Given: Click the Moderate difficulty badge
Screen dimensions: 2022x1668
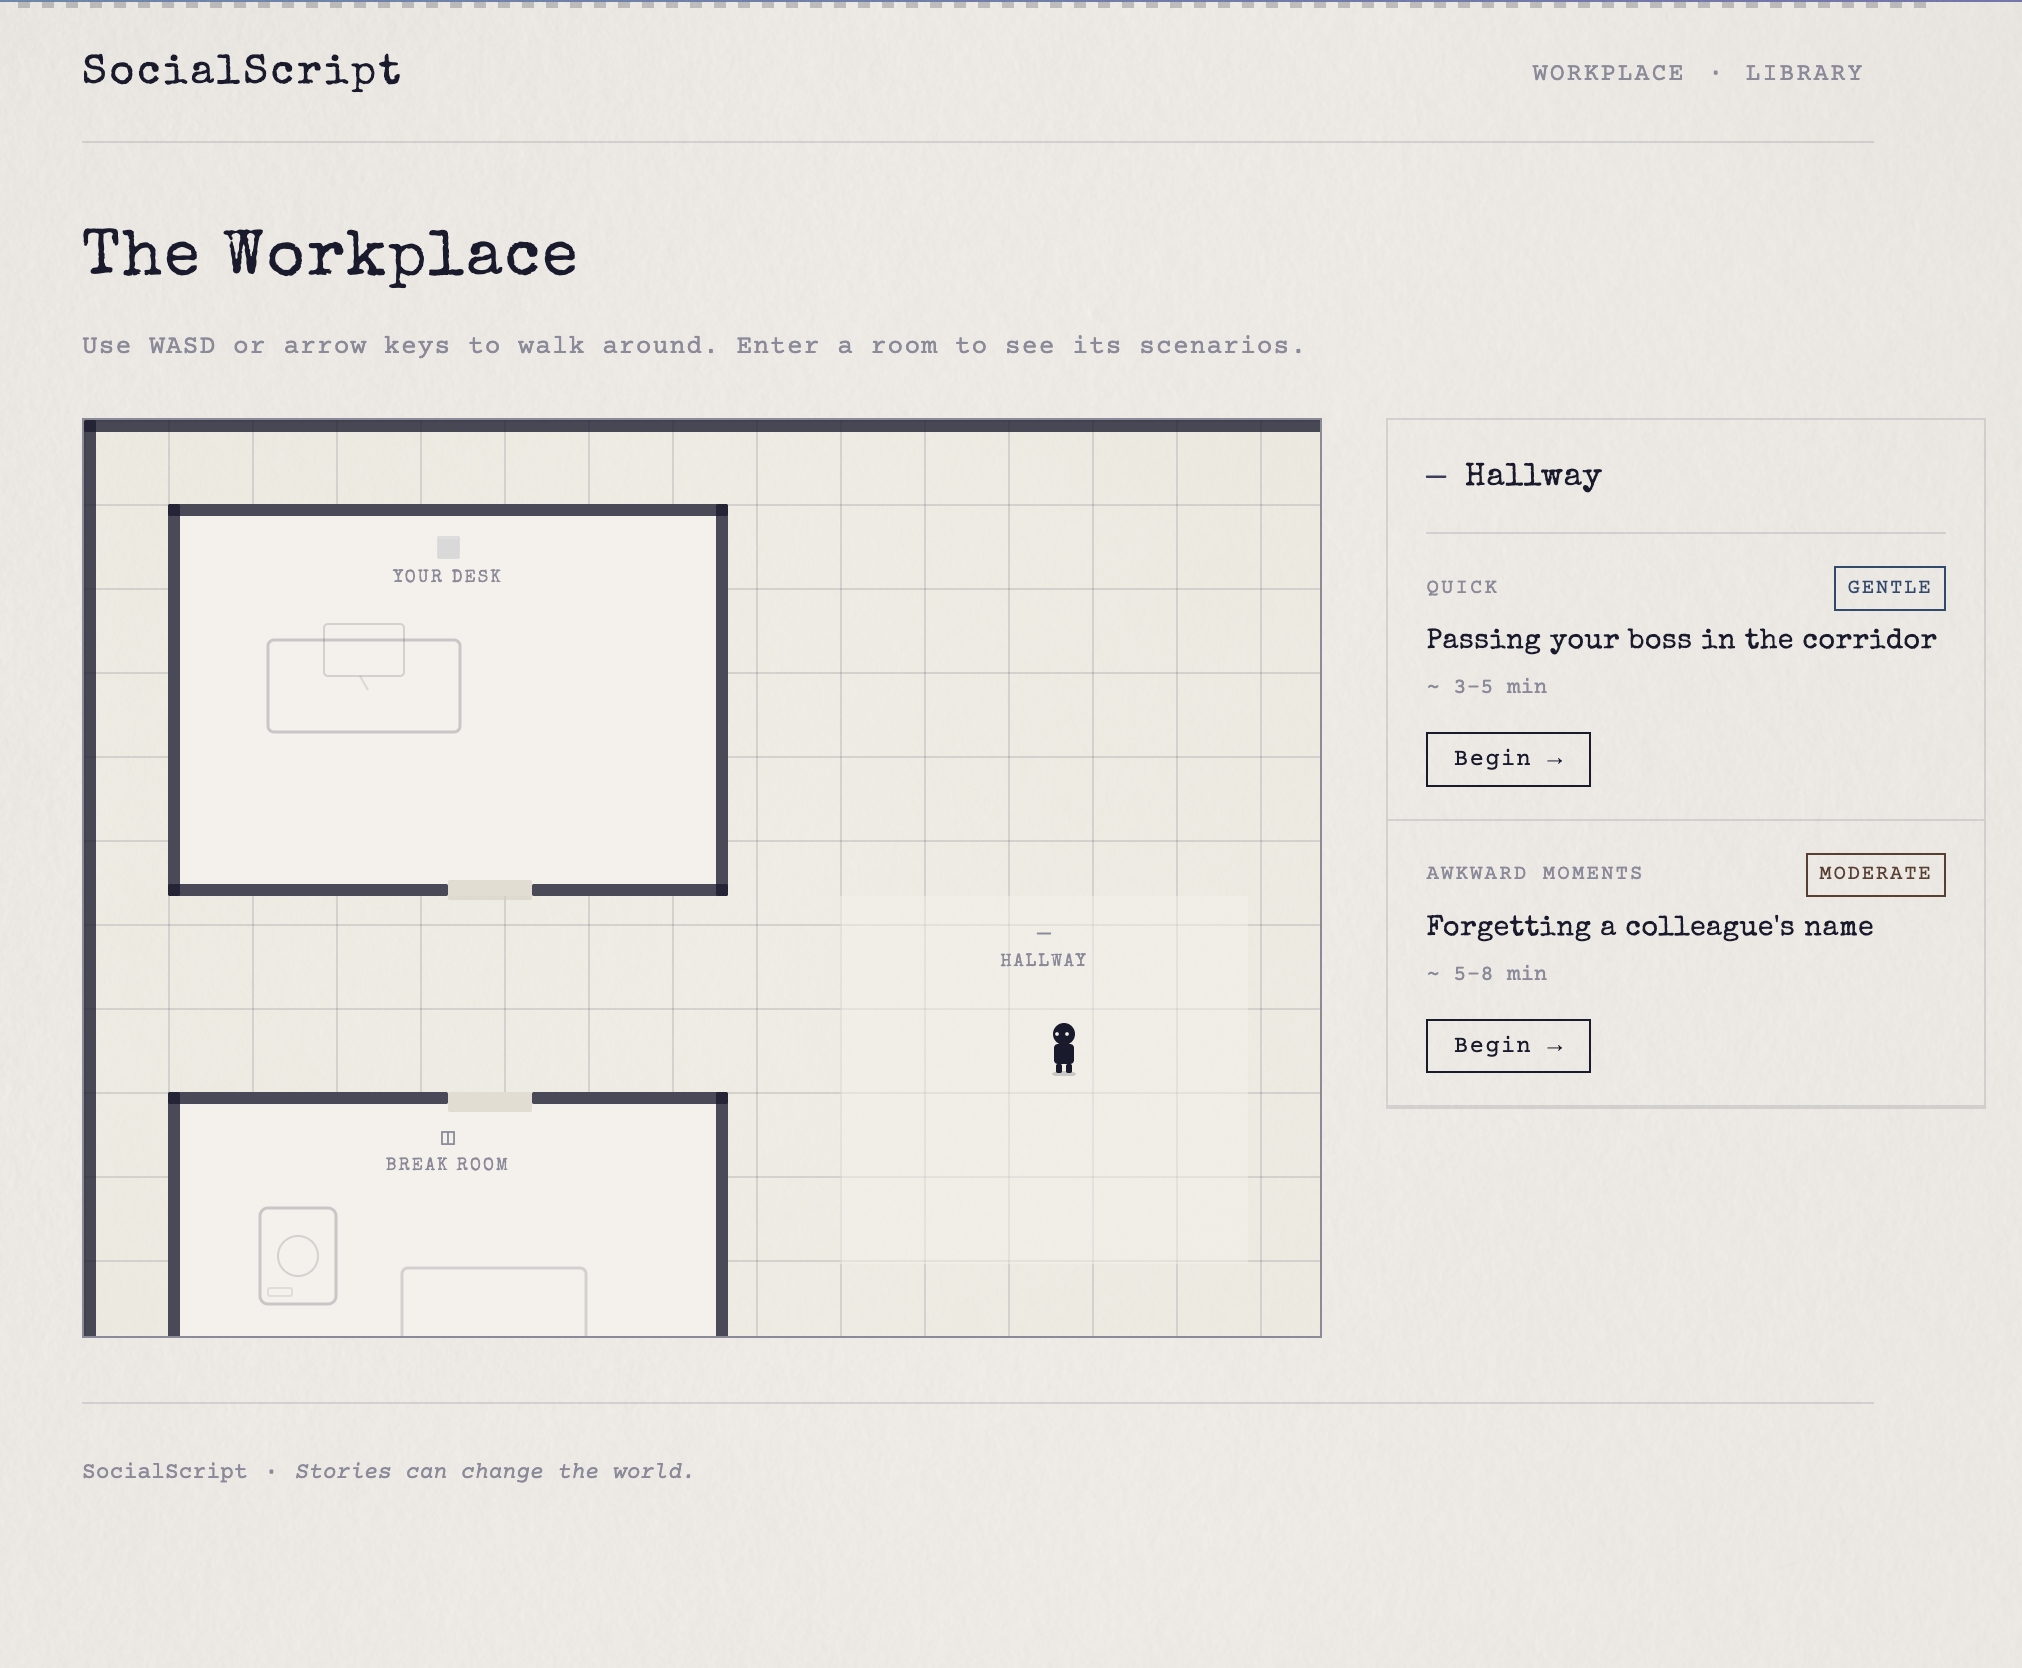Looking at the screenshot, I should 1875,874.
